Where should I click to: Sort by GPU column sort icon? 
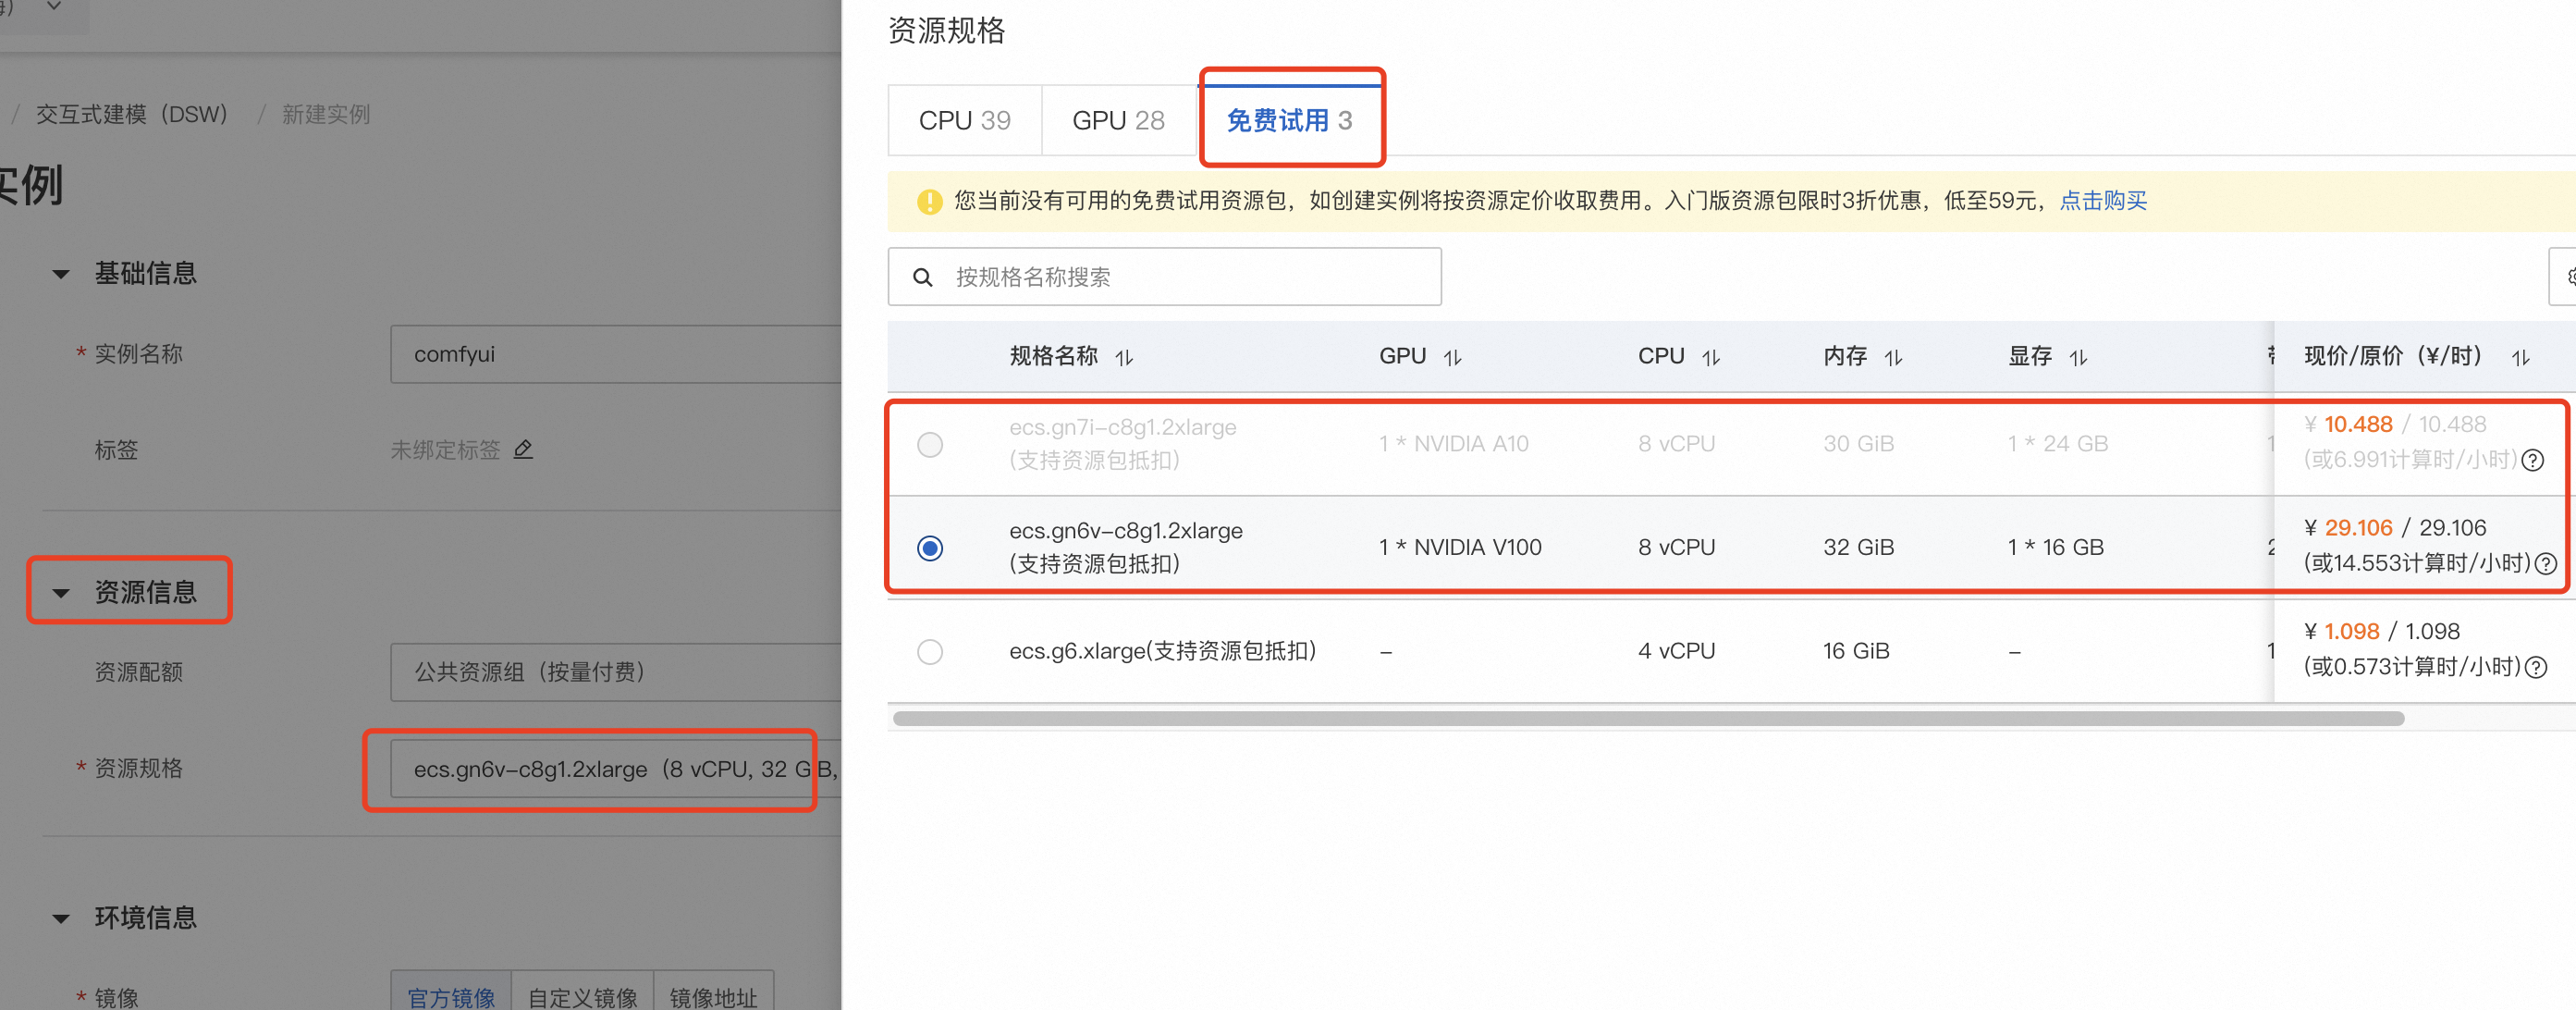[x=1452, y=357]
